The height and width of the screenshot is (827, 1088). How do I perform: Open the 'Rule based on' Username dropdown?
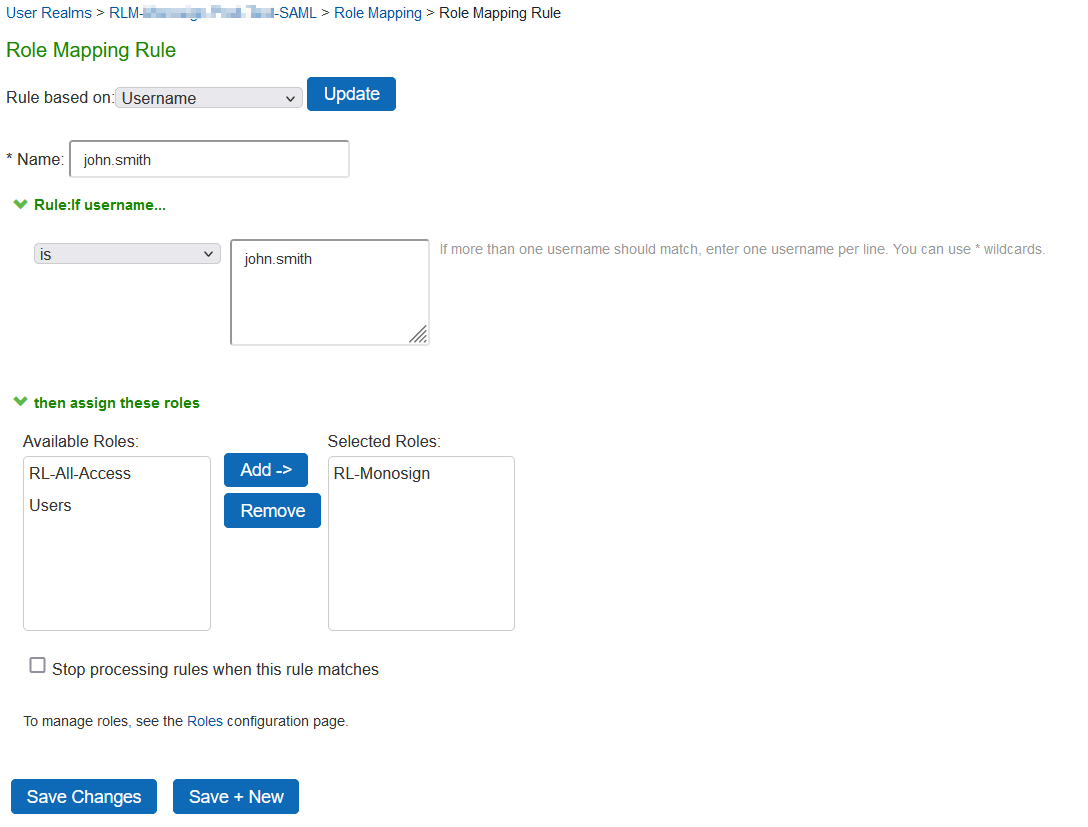[x=209, y=98]
